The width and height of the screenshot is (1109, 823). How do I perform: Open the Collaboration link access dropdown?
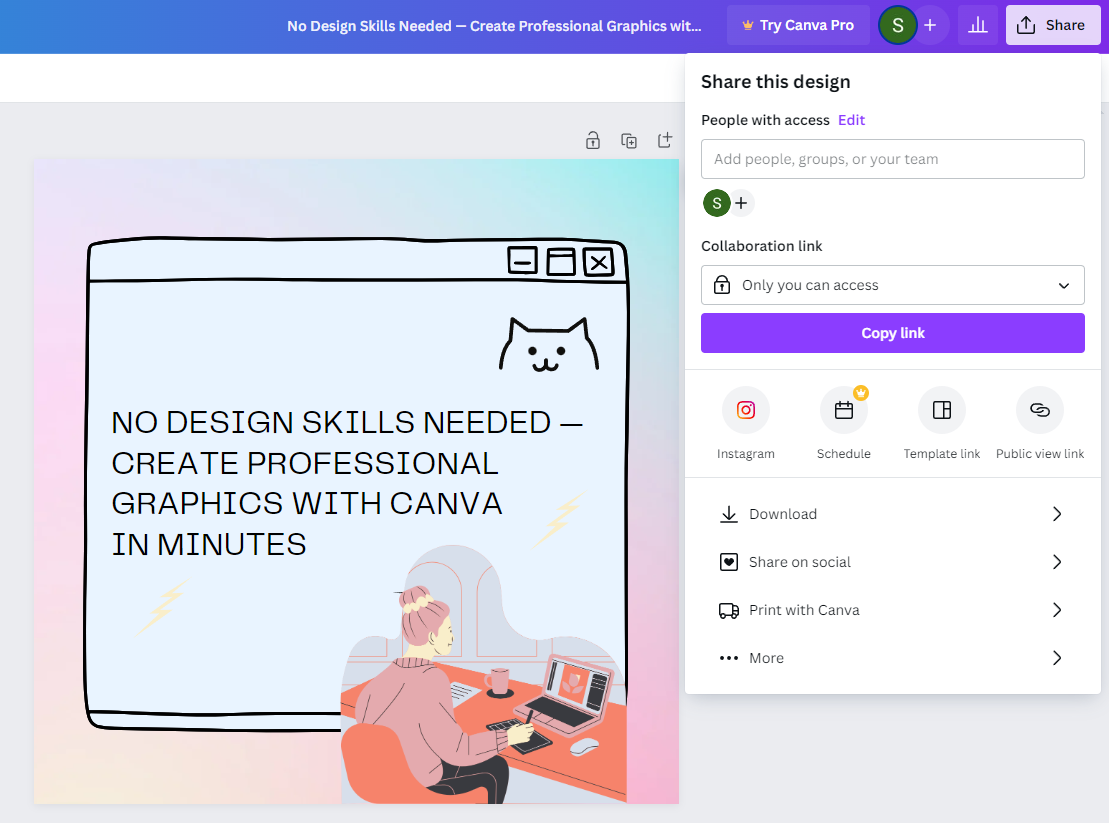point(892,285)
